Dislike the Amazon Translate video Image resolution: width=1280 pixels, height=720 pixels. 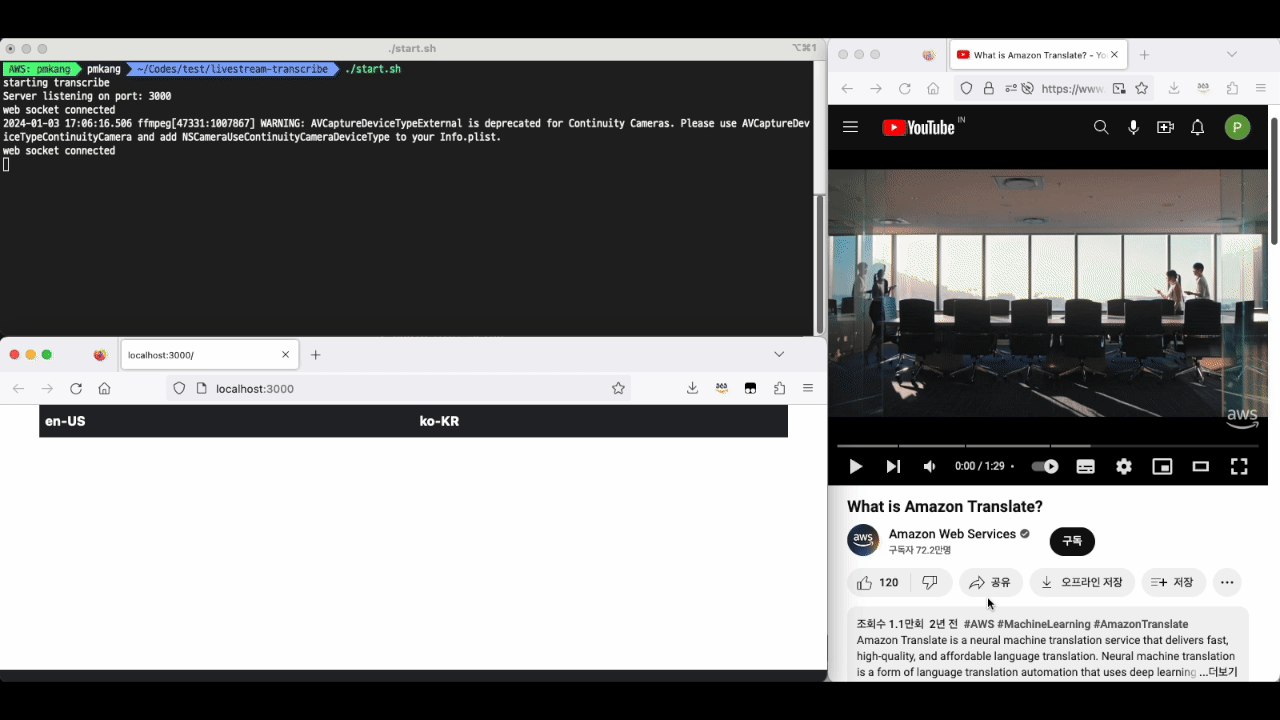coord(930,582)
